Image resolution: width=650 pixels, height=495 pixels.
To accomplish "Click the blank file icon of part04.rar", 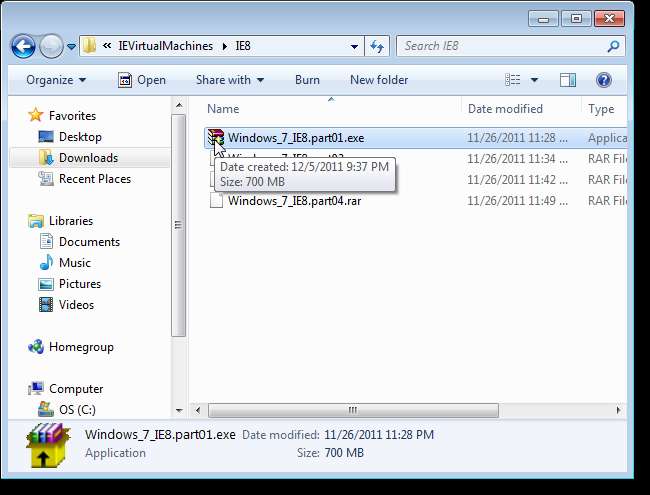I will click(x=216, y=201).
